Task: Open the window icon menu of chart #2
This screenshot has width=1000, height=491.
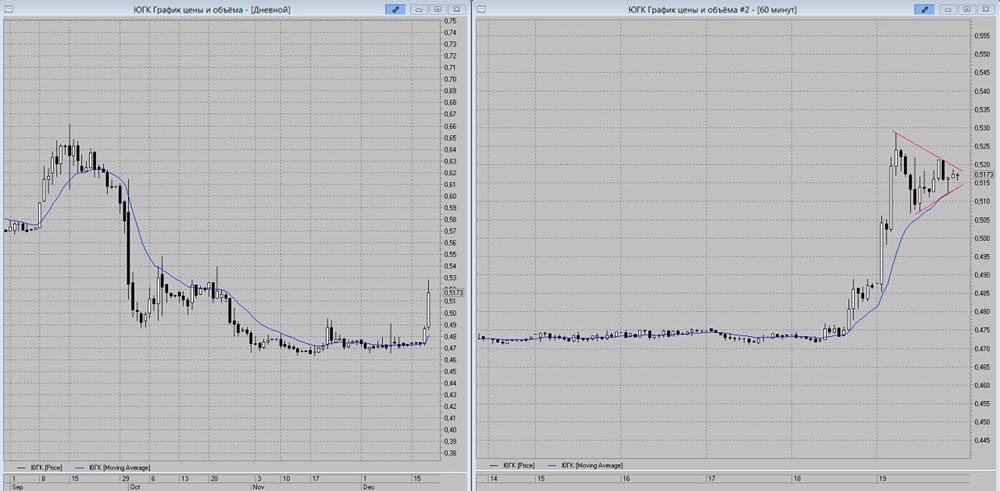Action: [484, 9]
